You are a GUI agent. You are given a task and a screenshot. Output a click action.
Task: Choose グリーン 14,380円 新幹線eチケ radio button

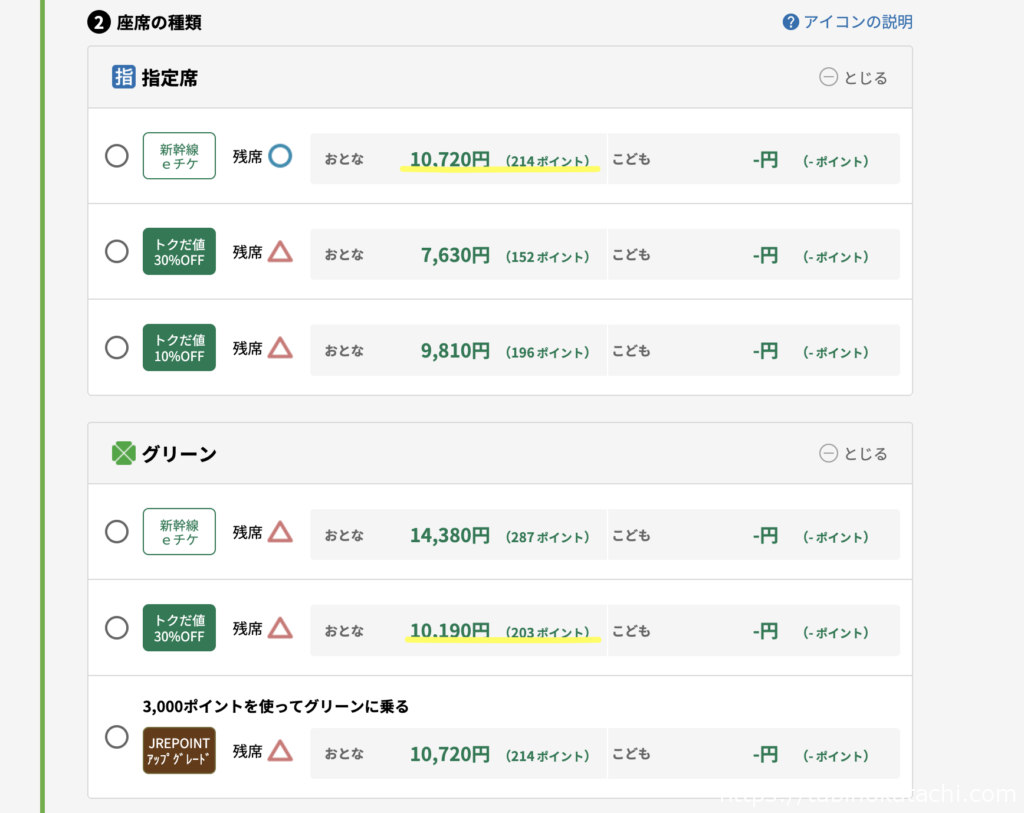pyautogui.click(x=117, y=532)
